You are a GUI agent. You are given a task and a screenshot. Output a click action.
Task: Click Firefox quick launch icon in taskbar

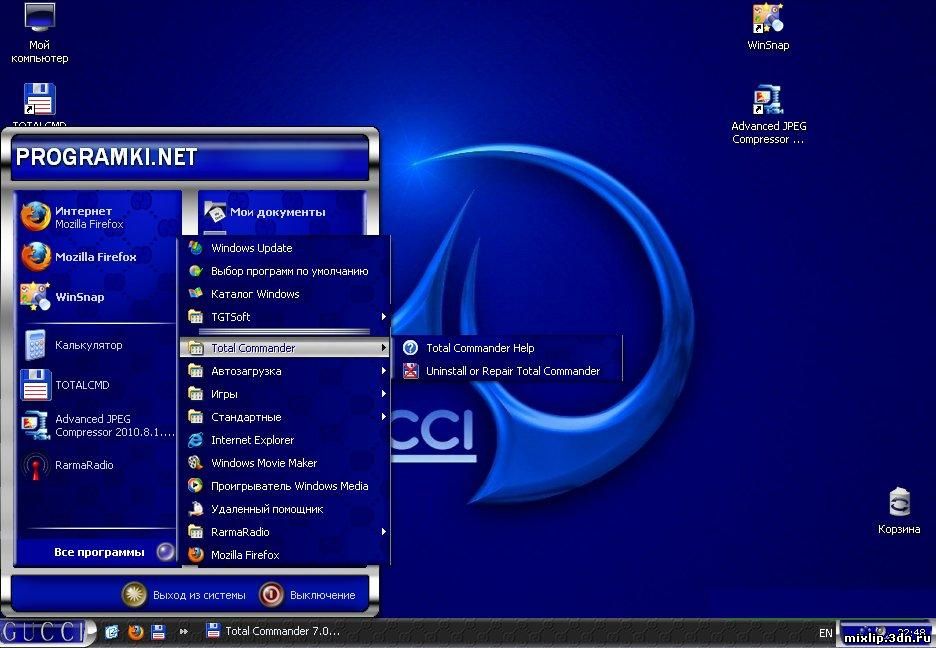coord(136,632)
